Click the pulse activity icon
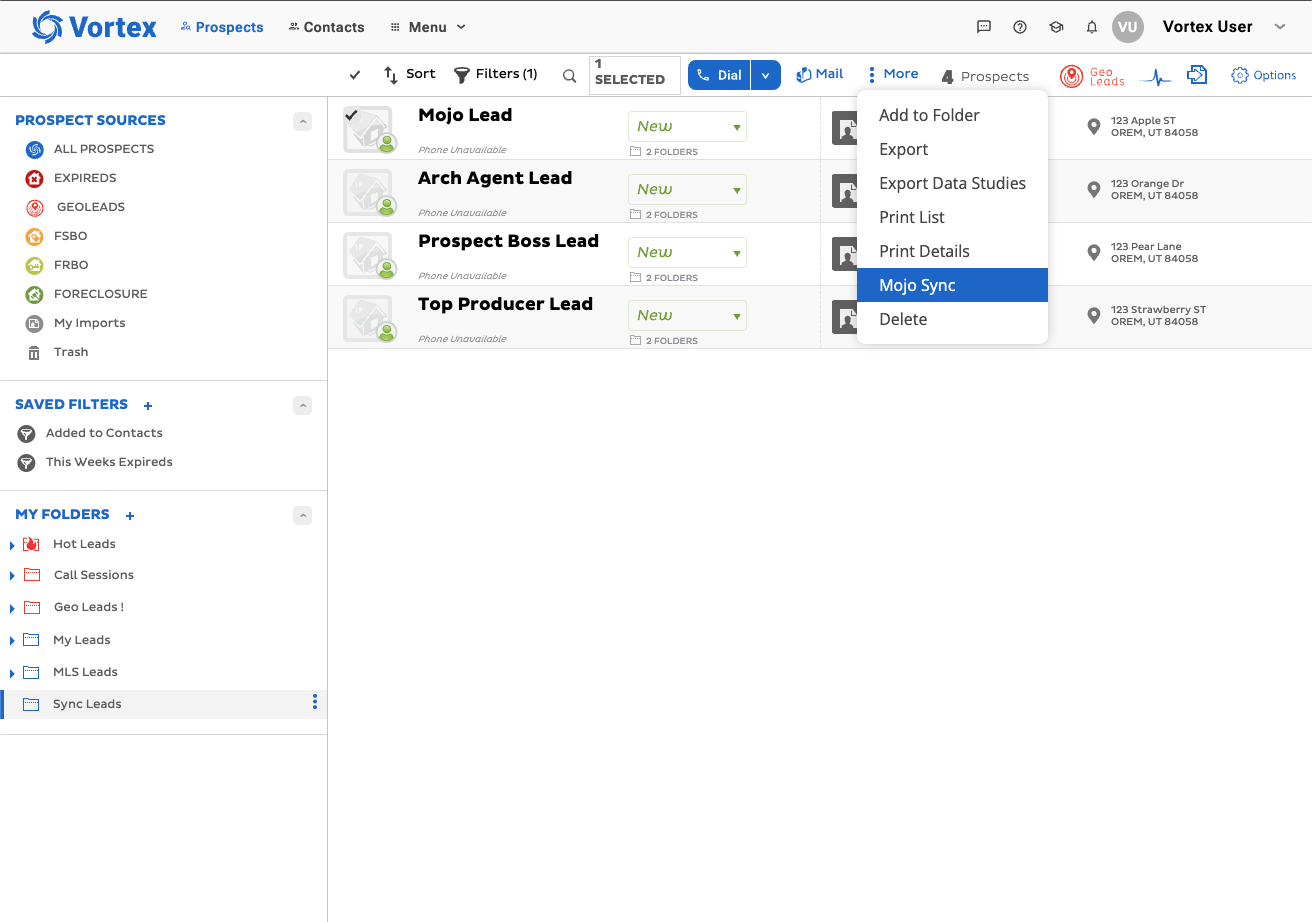 (x=1156, y=76)
